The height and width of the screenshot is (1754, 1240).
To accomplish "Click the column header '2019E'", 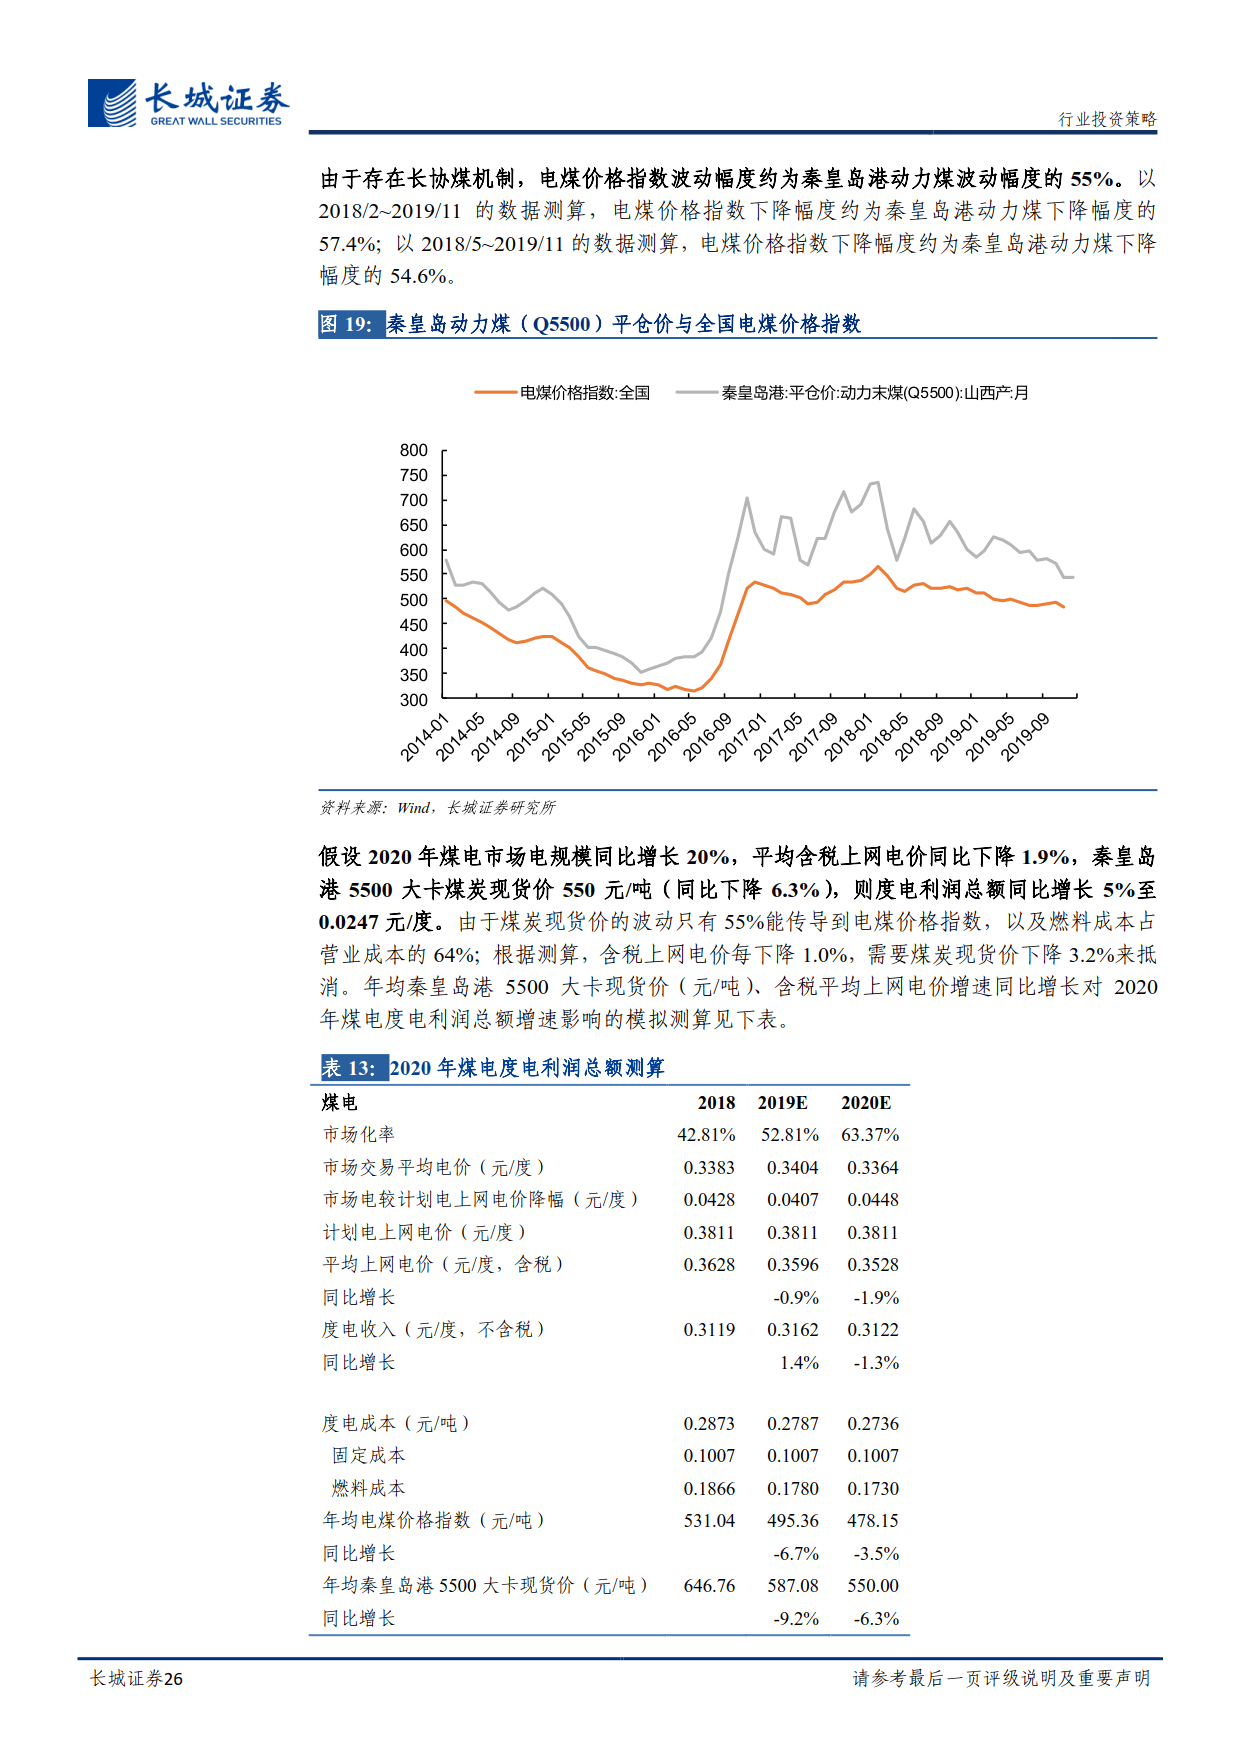I will 783,1102.
